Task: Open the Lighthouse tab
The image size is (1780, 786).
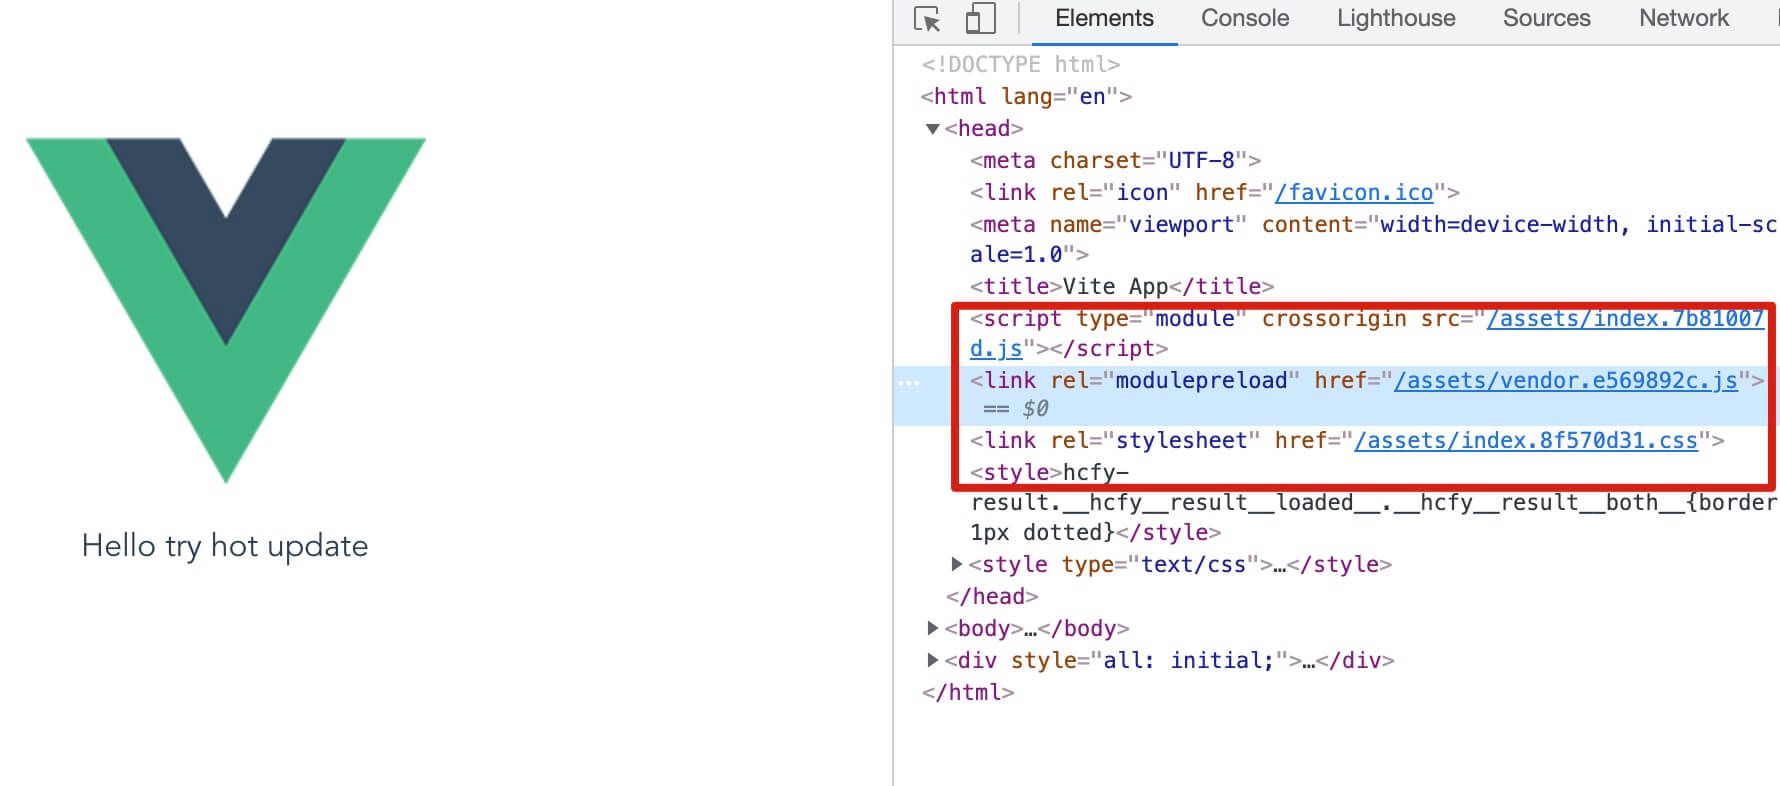Action: (x=1396, y=18)
